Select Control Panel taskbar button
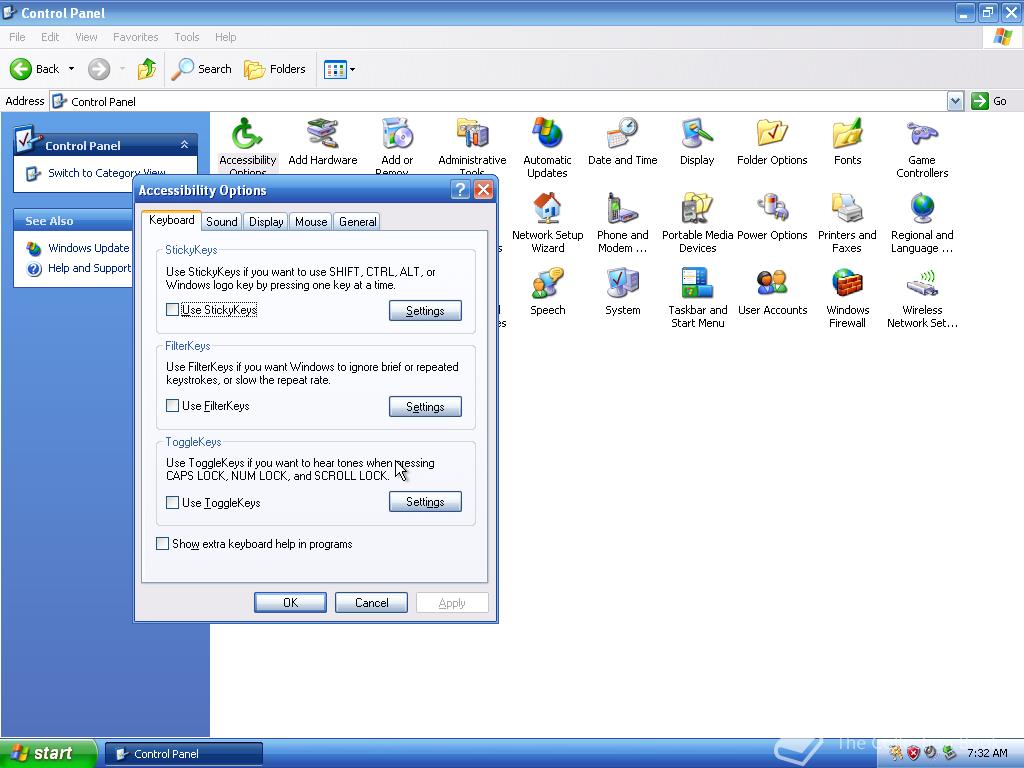 pyautogui.click(x=184, y=754)
